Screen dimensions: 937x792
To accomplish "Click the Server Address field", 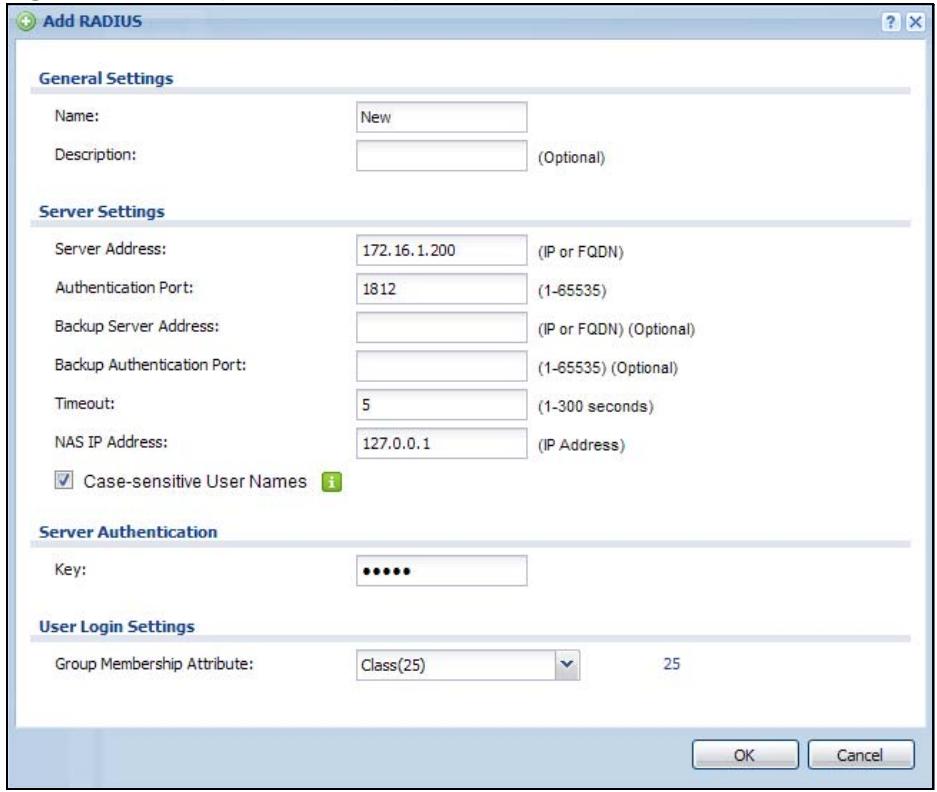I will (442, 250).
